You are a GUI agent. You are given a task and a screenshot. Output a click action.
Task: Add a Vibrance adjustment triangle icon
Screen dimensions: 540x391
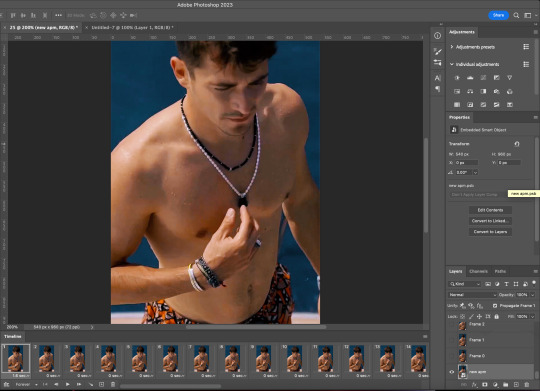[x=509, y=78]
